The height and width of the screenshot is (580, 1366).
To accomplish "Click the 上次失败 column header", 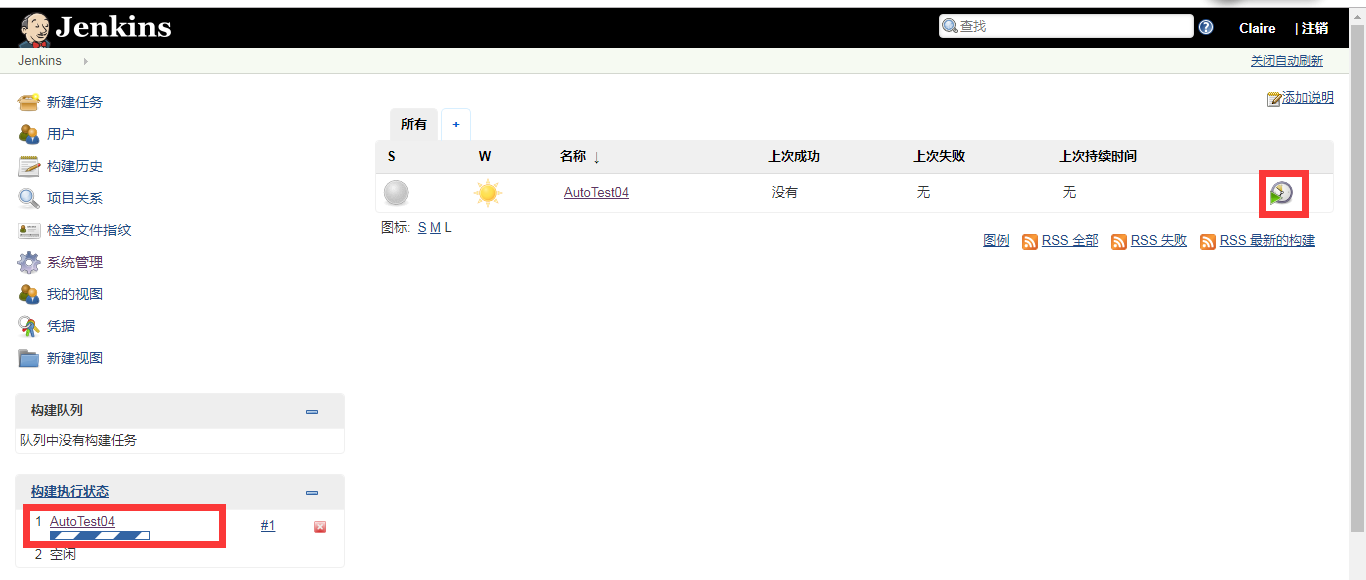I will (x=939, y=157).
